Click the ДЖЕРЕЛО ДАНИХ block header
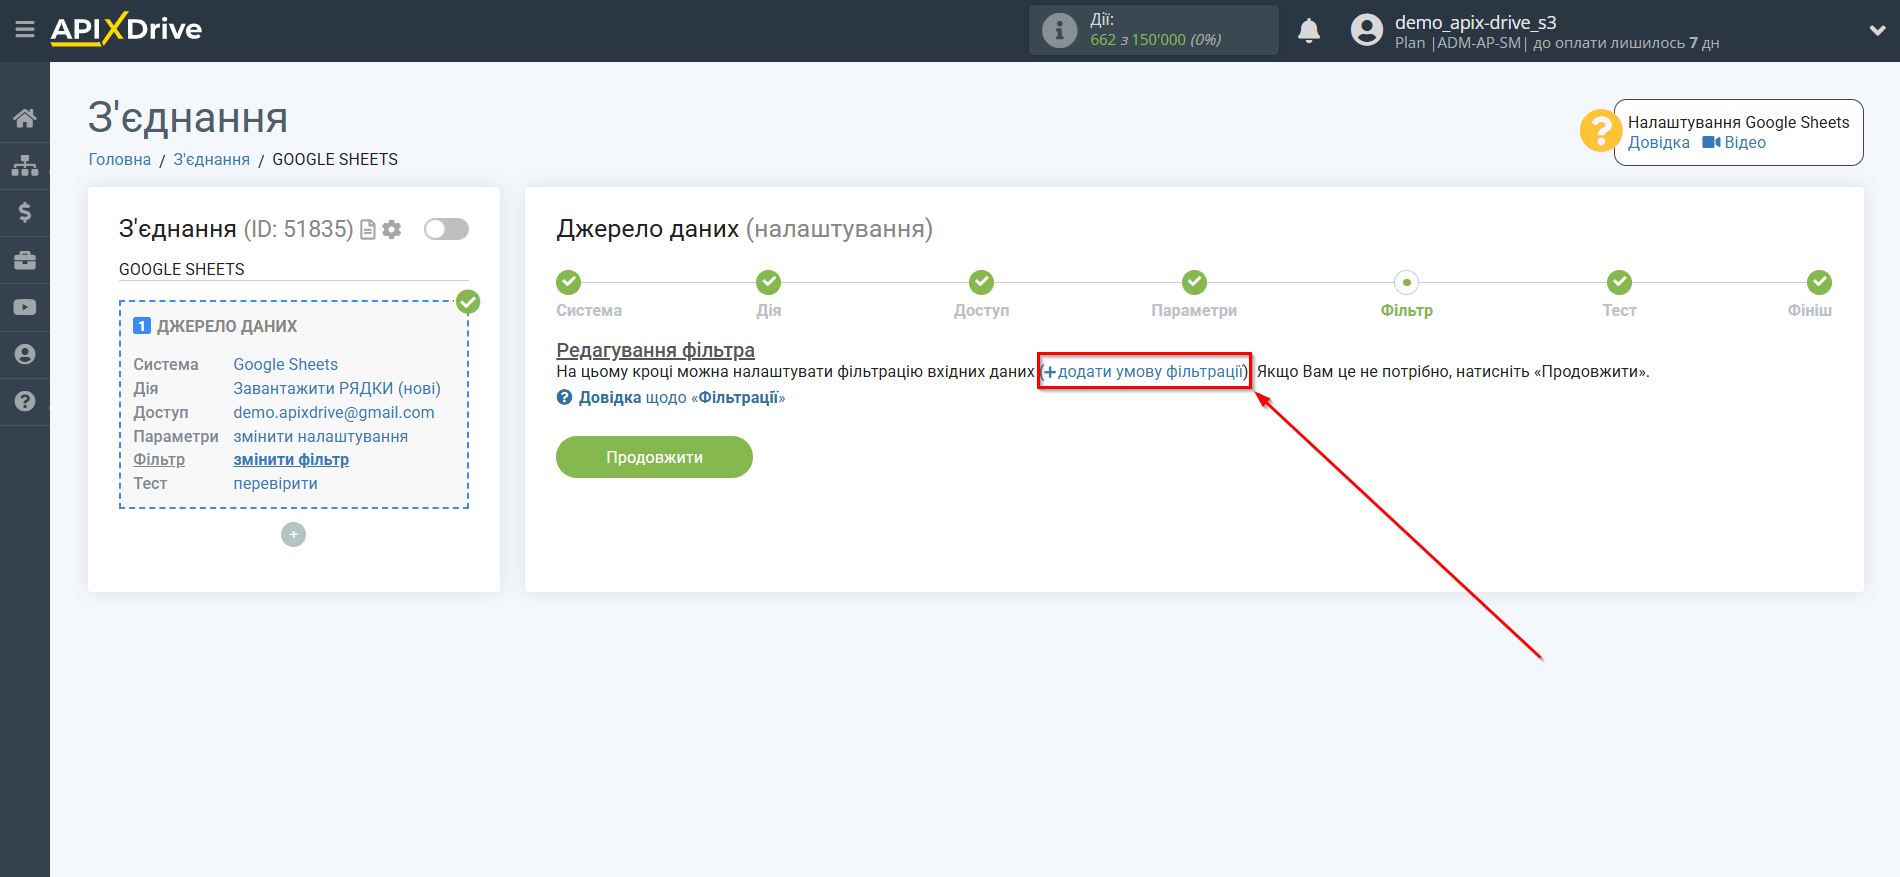Viewport: 1900px width, 877px height. click(x=226, y=327)
